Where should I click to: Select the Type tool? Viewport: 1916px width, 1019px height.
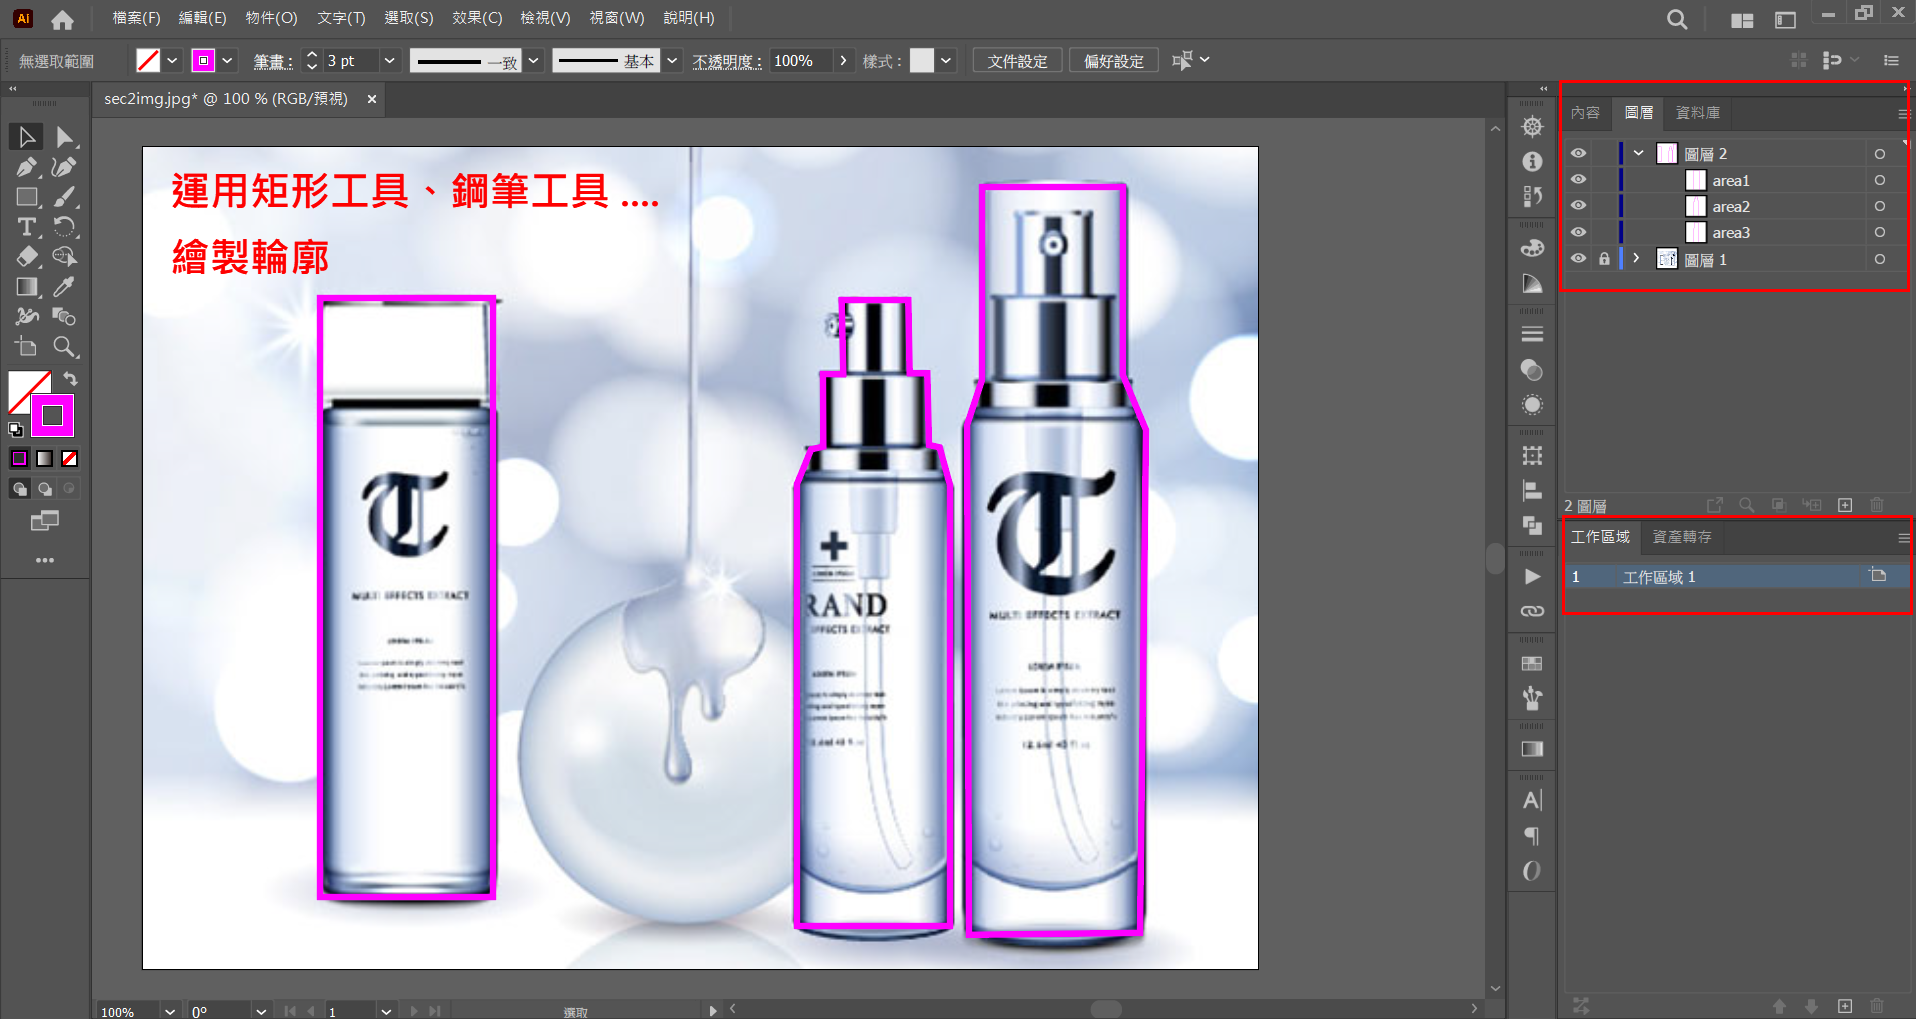(26, 227)
